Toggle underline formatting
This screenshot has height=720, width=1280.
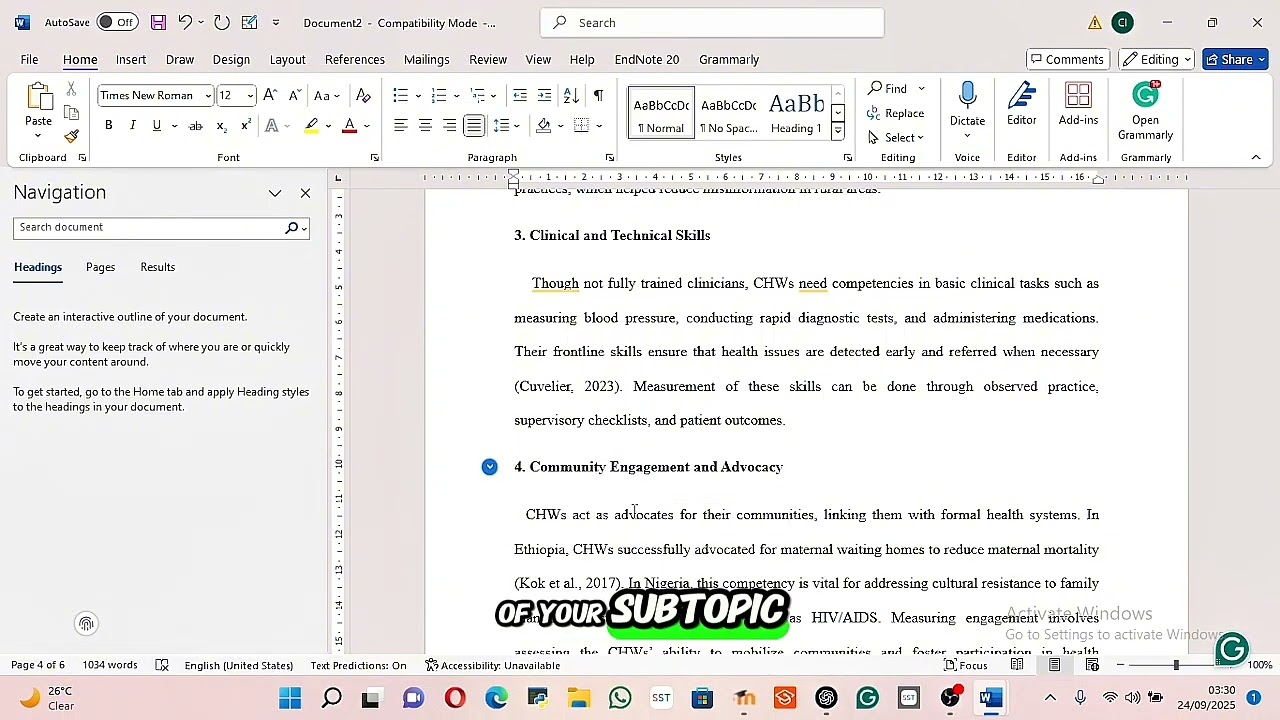click(x=156, y=125)
